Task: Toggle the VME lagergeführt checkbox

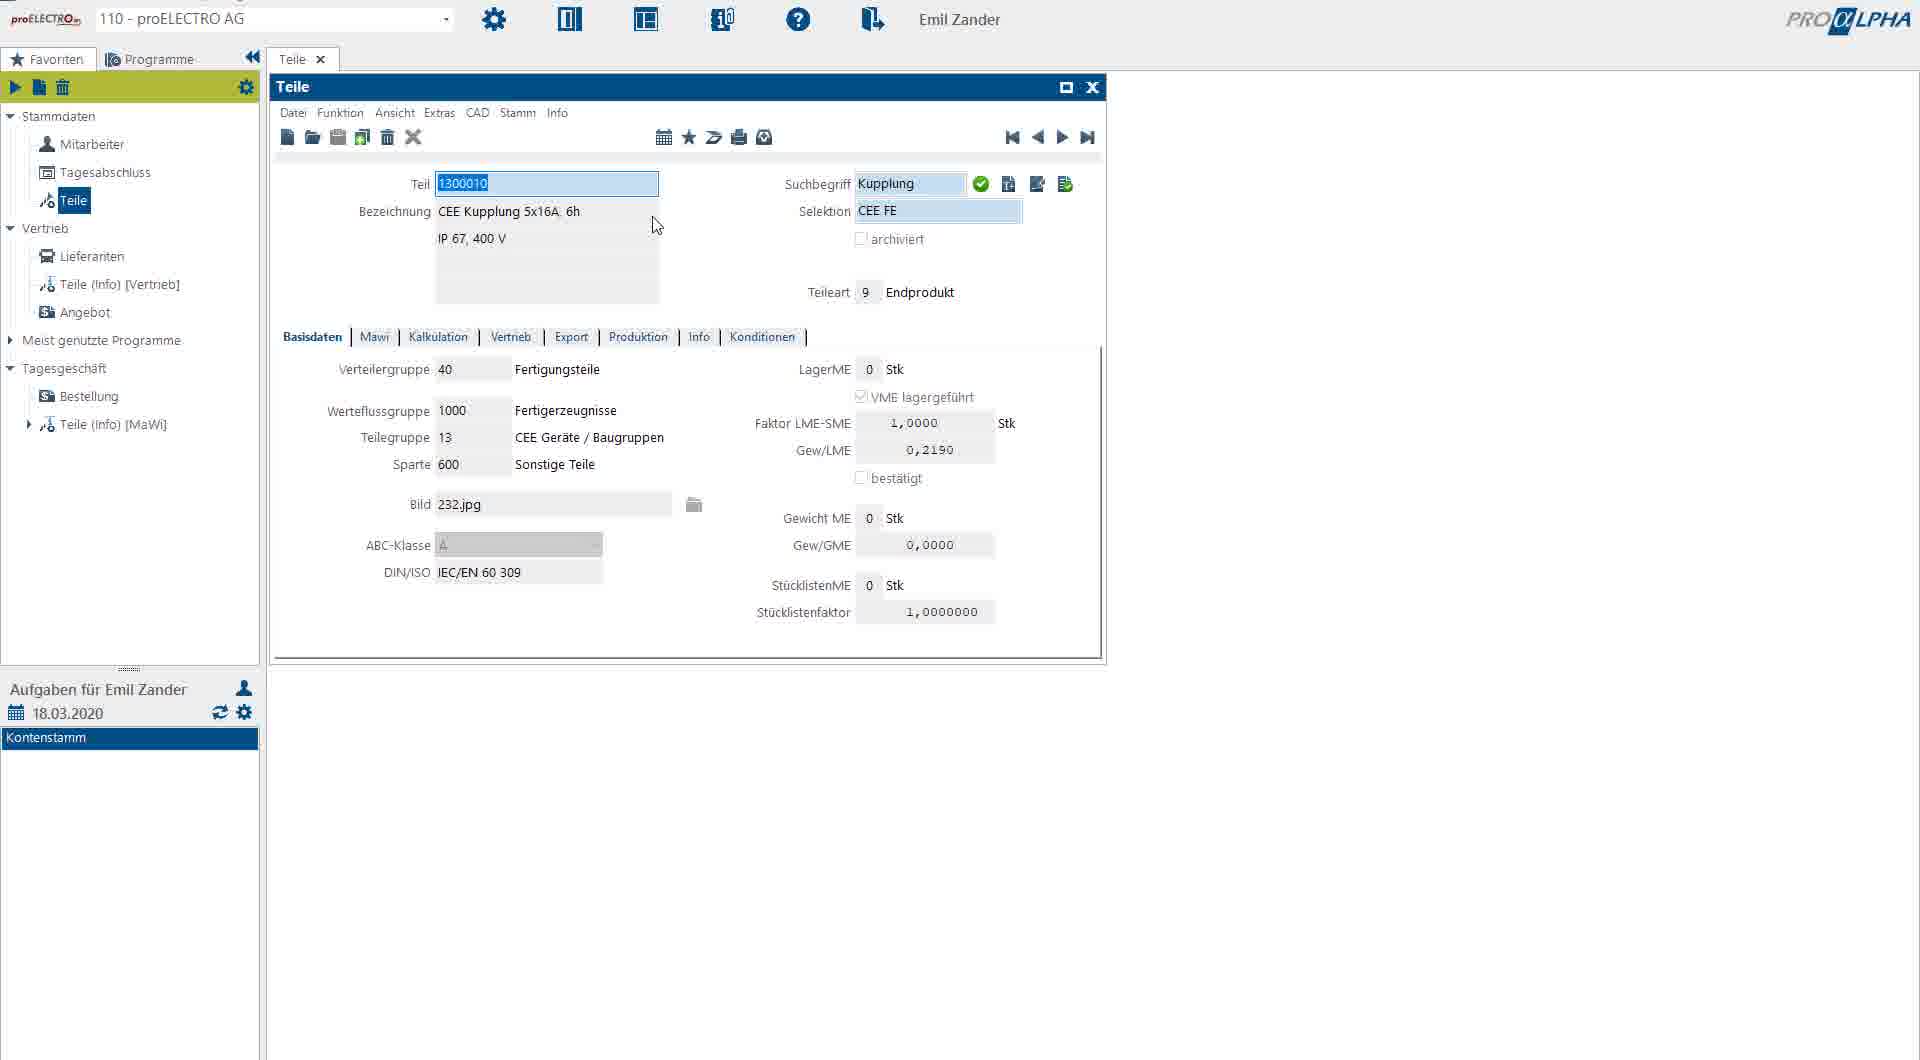Action: point(861,397)
